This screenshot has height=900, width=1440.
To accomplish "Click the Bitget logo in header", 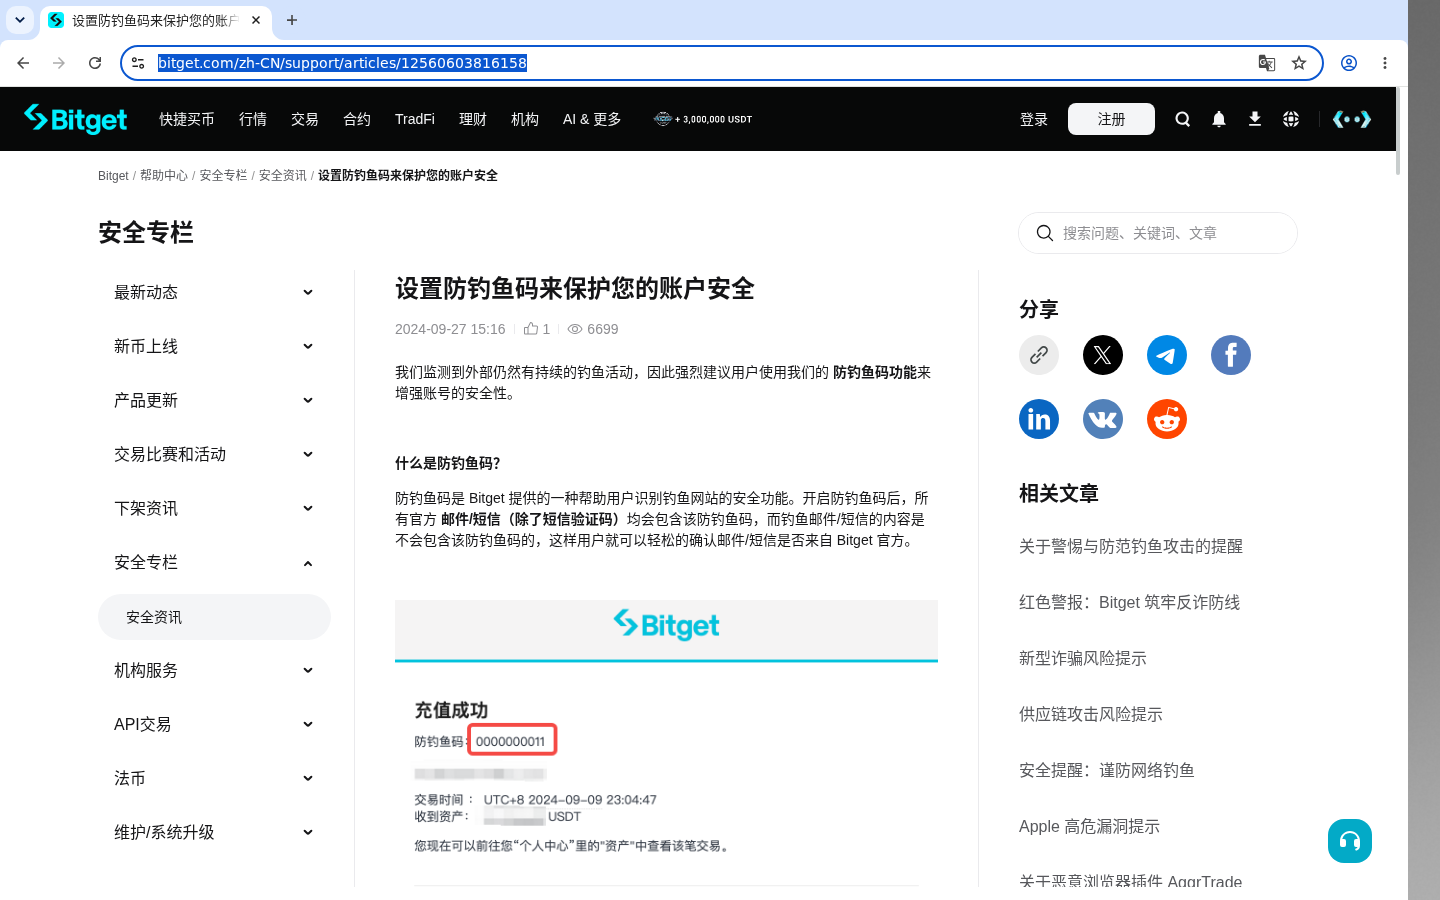I will pos(76,119).
